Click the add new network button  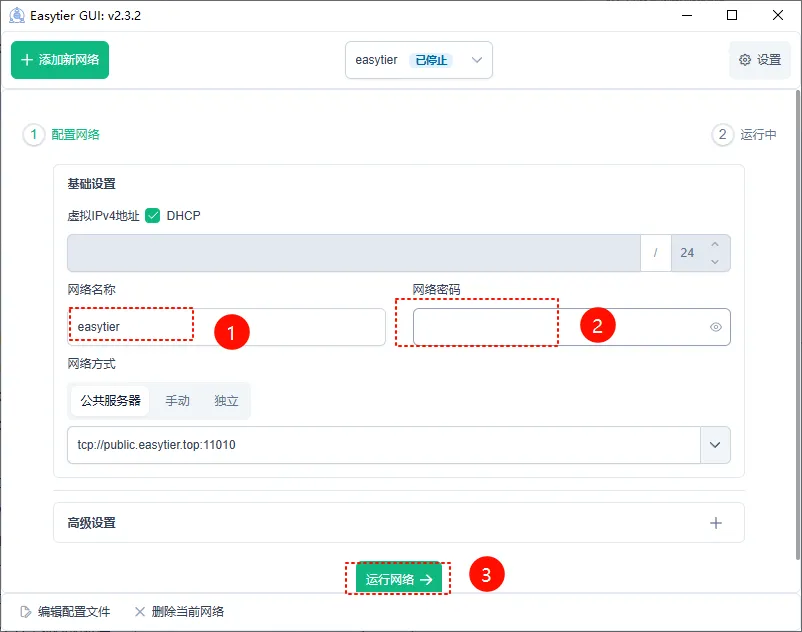60,60
